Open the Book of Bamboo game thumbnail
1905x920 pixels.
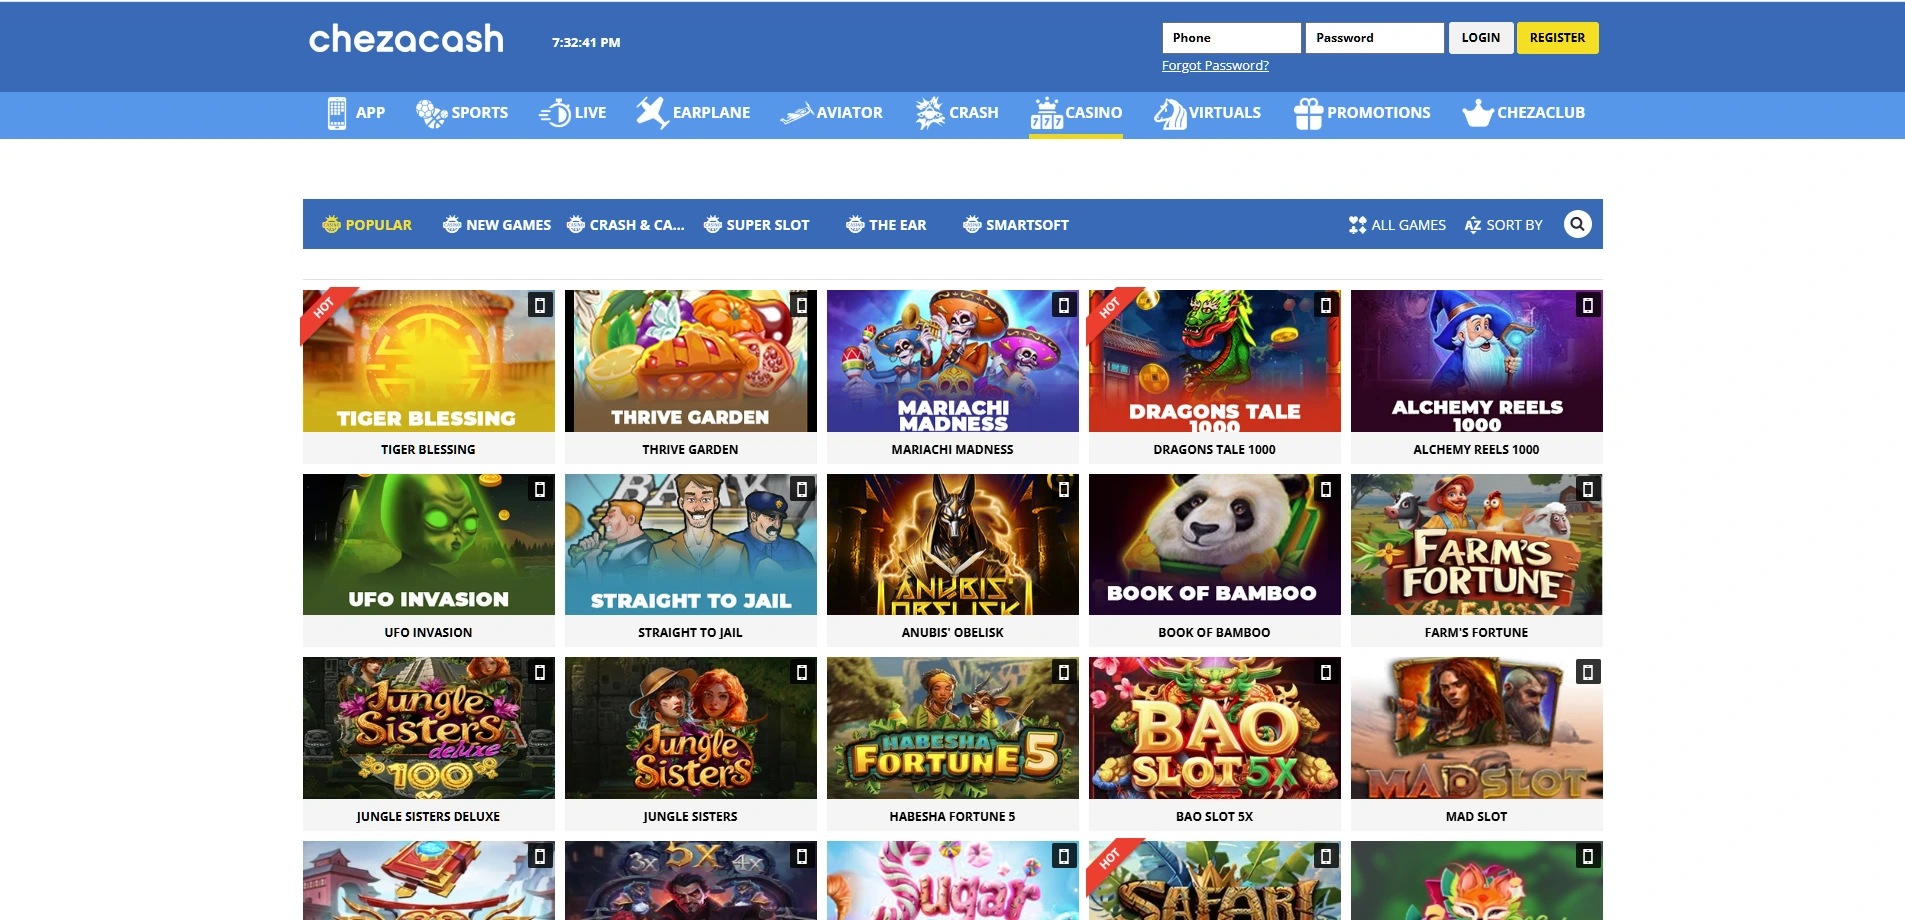(1214, 545)
